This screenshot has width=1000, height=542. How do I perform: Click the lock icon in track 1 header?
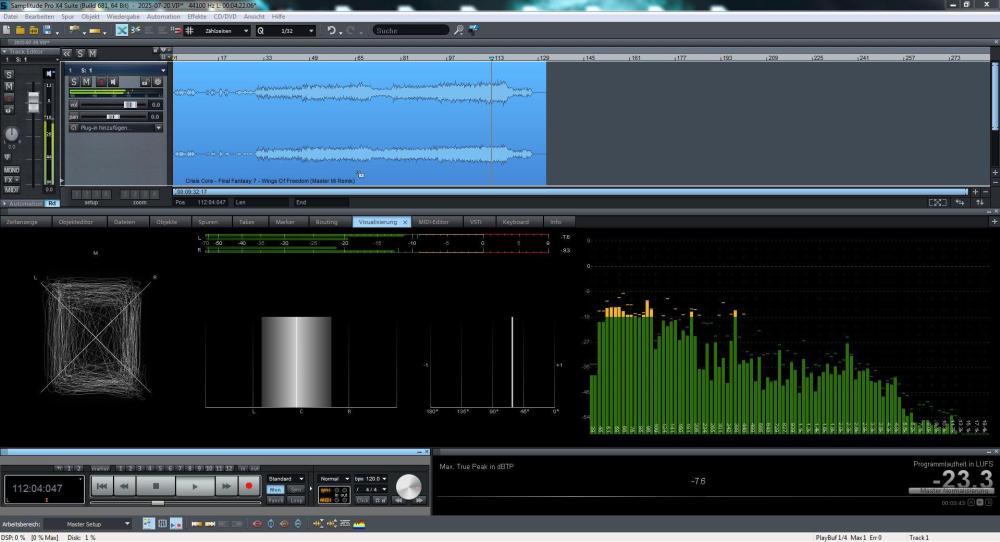[145, 82]
